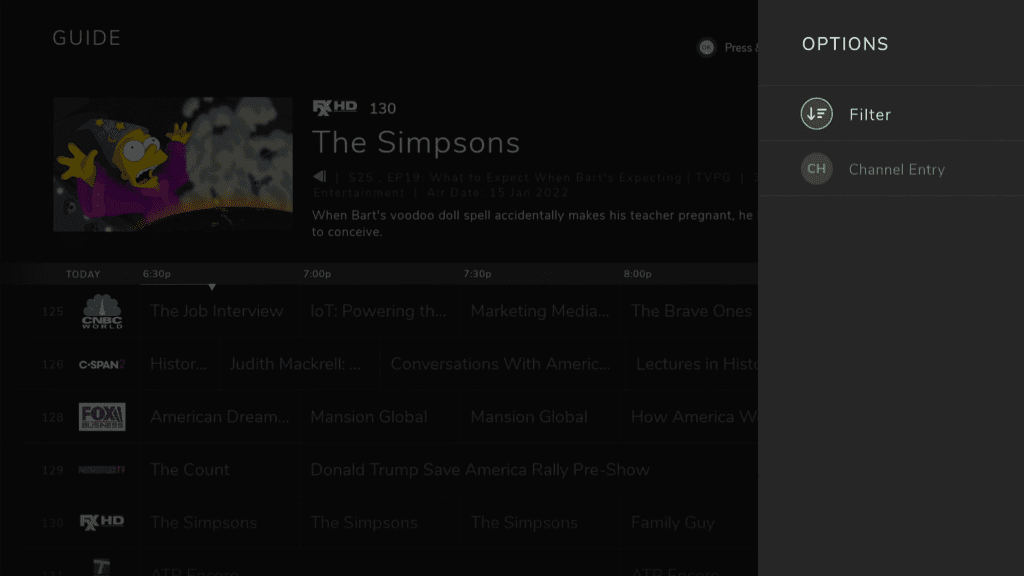Click the FX HD logo in guide row
The width and height of the screenshot is (1024, 576).
pyautogui.click(x=102, y=522)
